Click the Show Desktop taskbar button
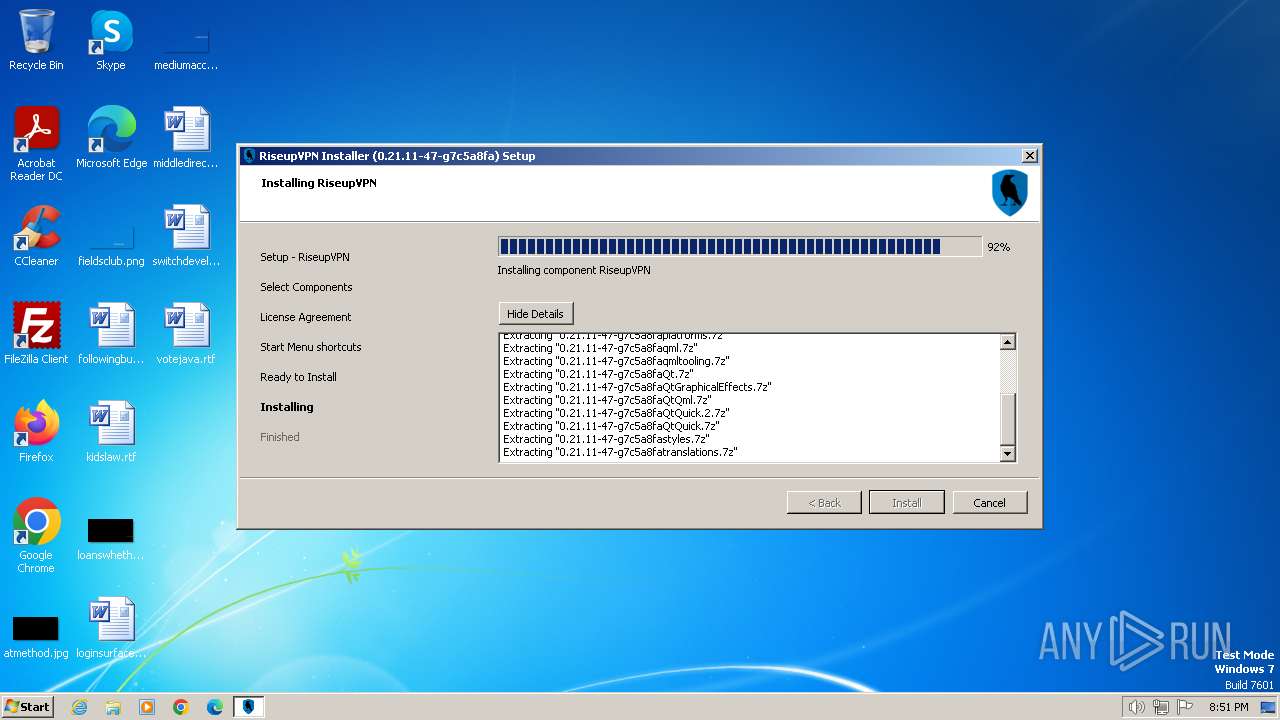1280x720 pixels. (1268, 707)
